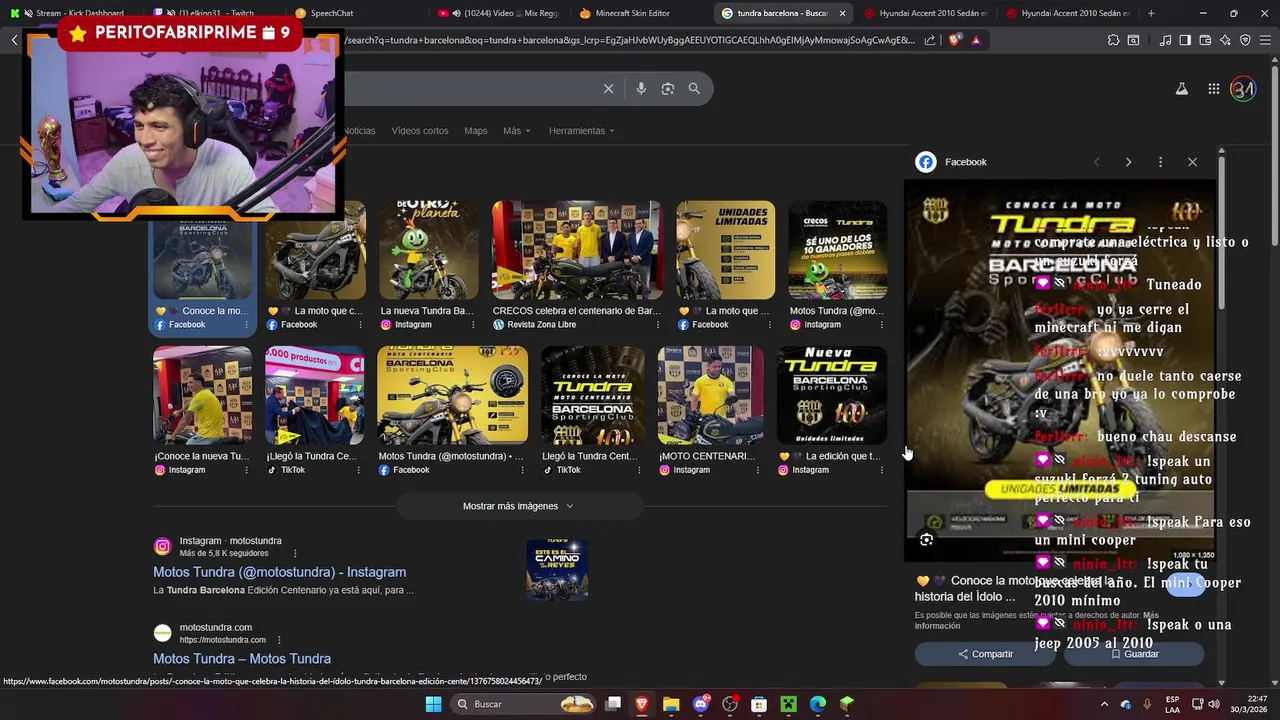Open the Windows Start menu
This screenshot has width=1280, height=720.
[x=433, y=704]
